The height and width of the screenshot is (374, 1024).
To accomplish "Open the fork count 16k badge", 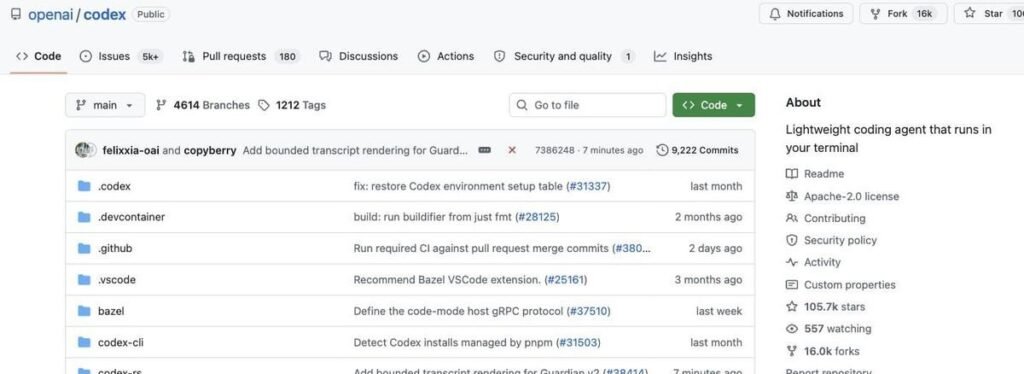I will pos(924,14).
